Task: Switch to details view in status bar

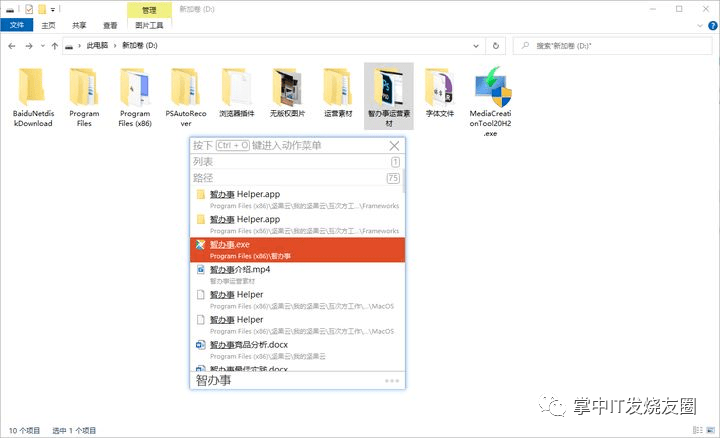Action: (x=698, y=430)
